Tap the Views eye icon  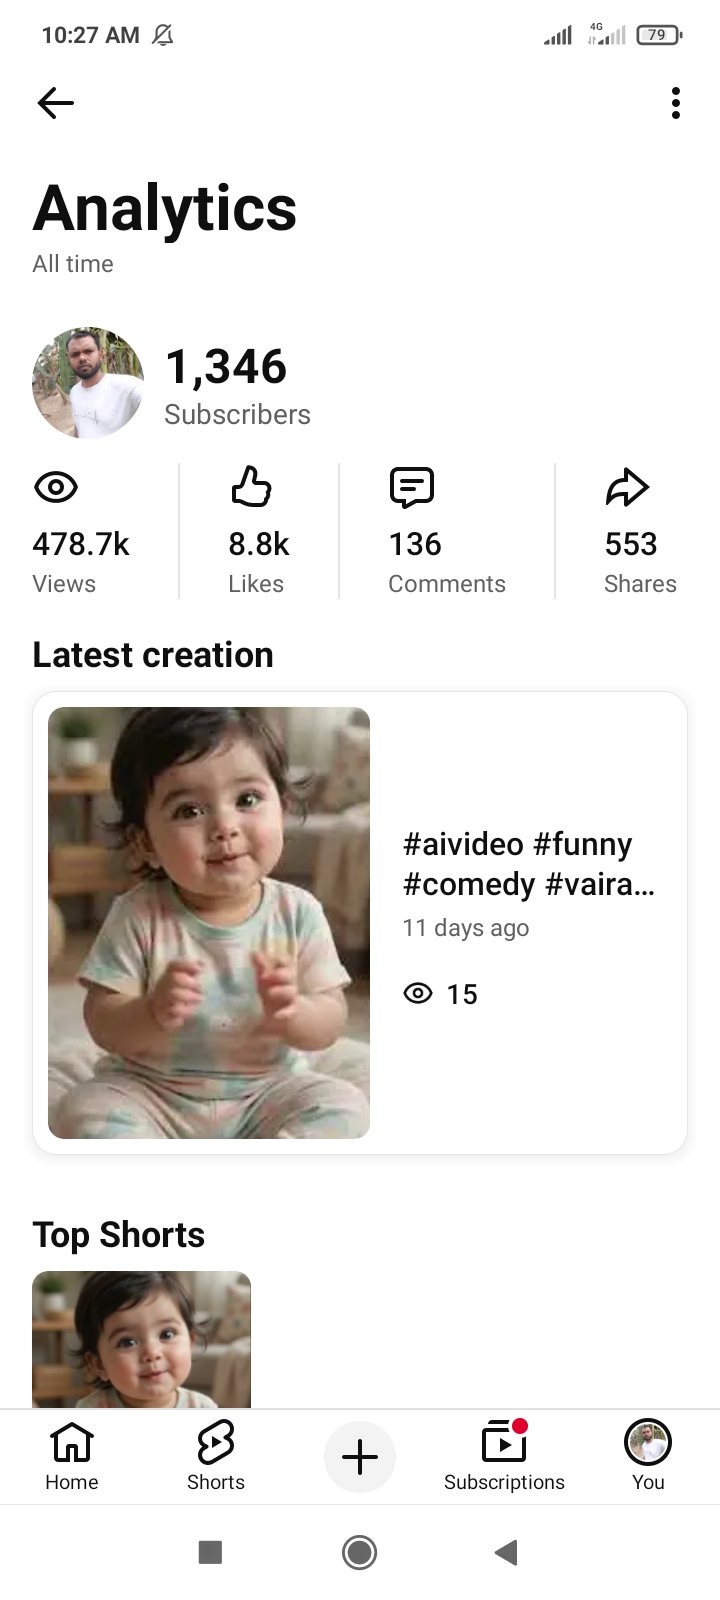click(56, 488)
